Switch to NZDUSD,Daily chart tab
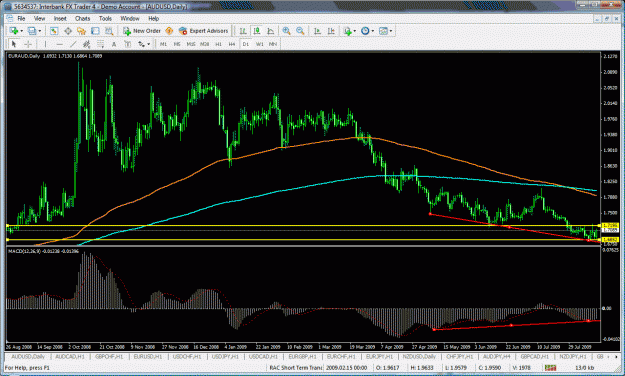The image size is (625, 376). click(x=419, y=356)
